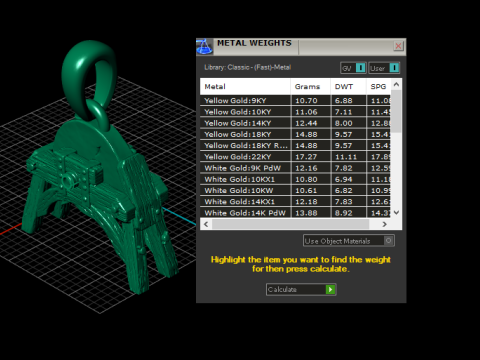Image resolution: width=480 pixels, height=360 pixels.
Task: Click the Metal Weights scale icon
Action: click(204, 46)
